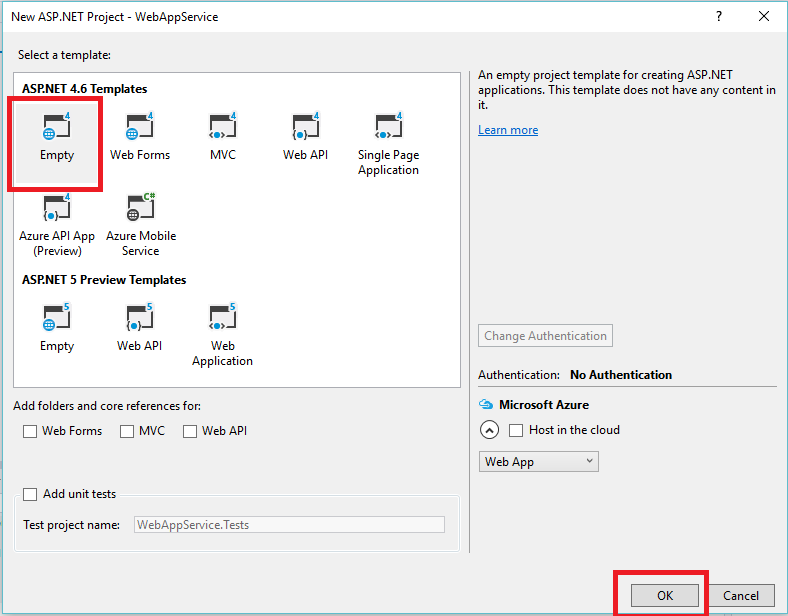
Task: Enable the Web Forms core references checkbox
Action: [x=30, y=431]
